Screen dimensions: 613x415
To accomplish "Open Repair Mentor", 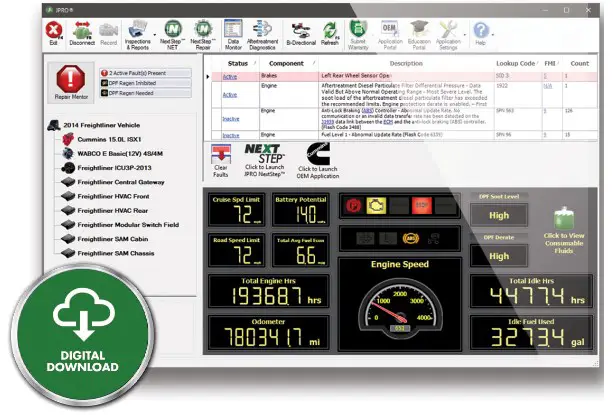I will tap(71, 82).
